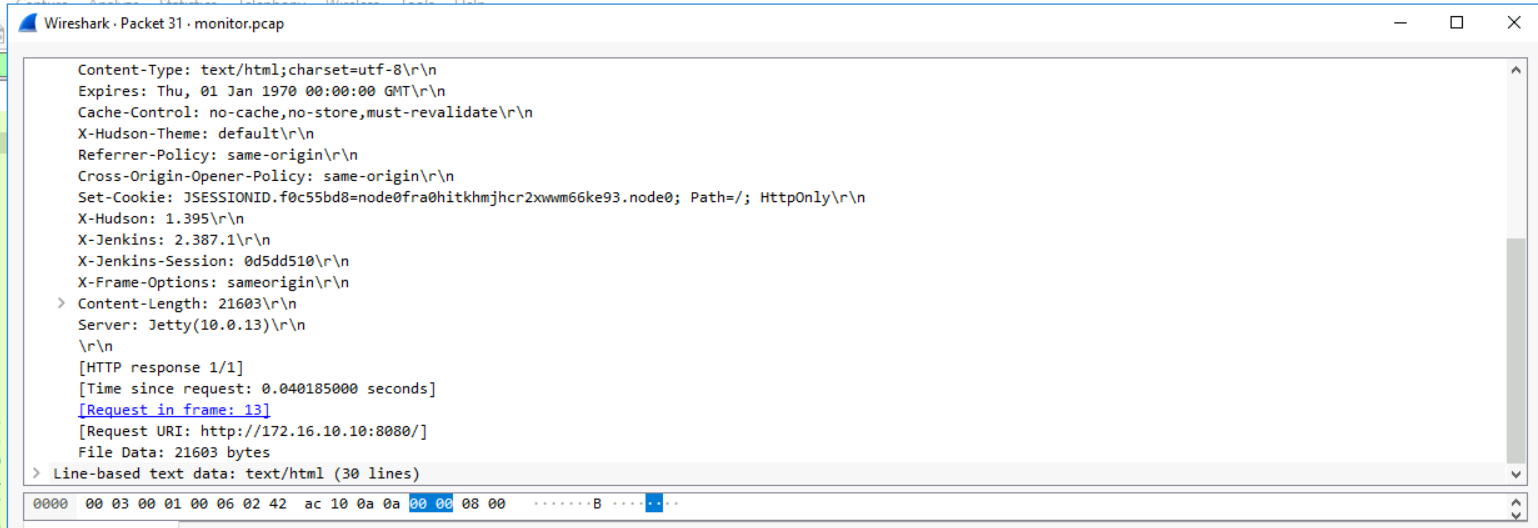Click the 0000 offset in hex pane
The image size is (1538, 528).
(x=50, y=504)
